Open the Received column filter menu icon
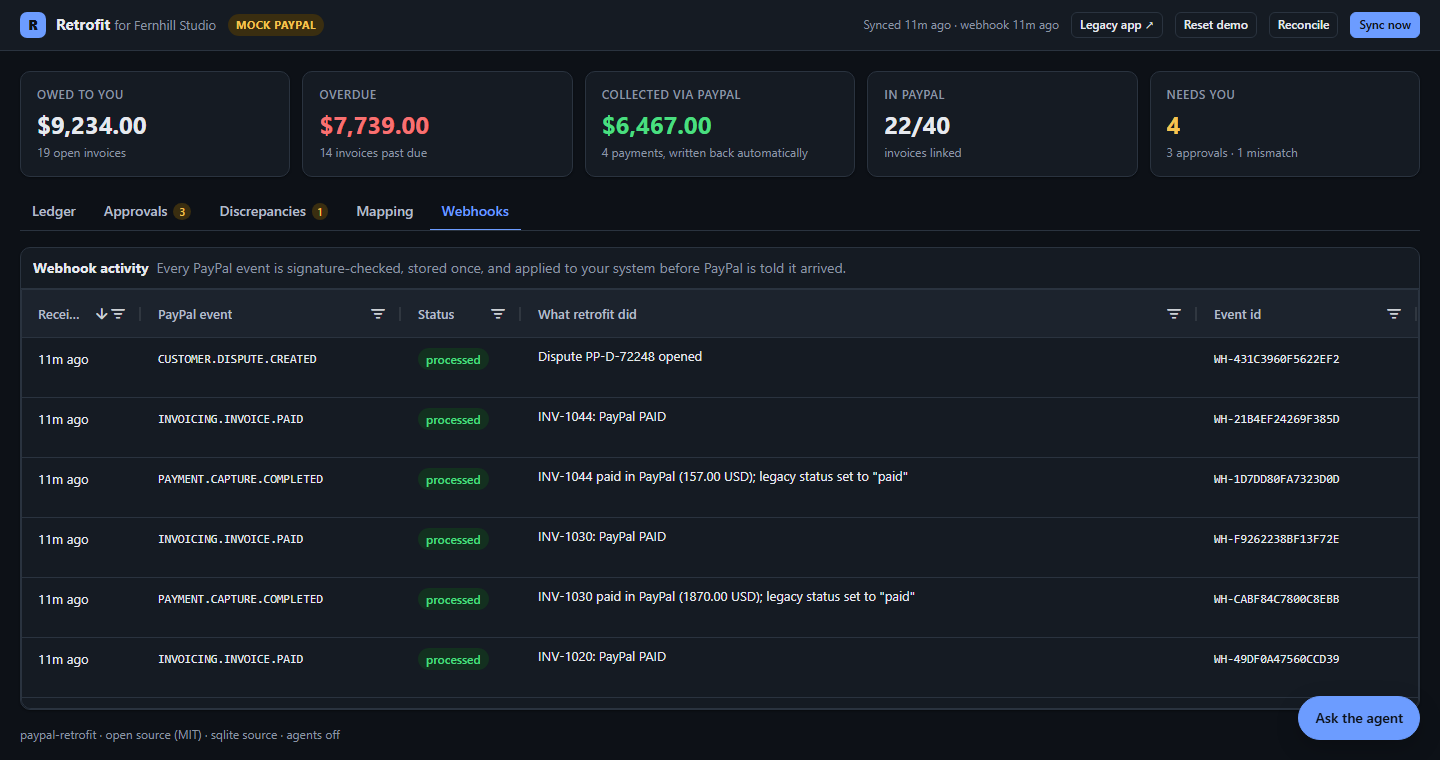1440x760 pixels. point(118,314)
